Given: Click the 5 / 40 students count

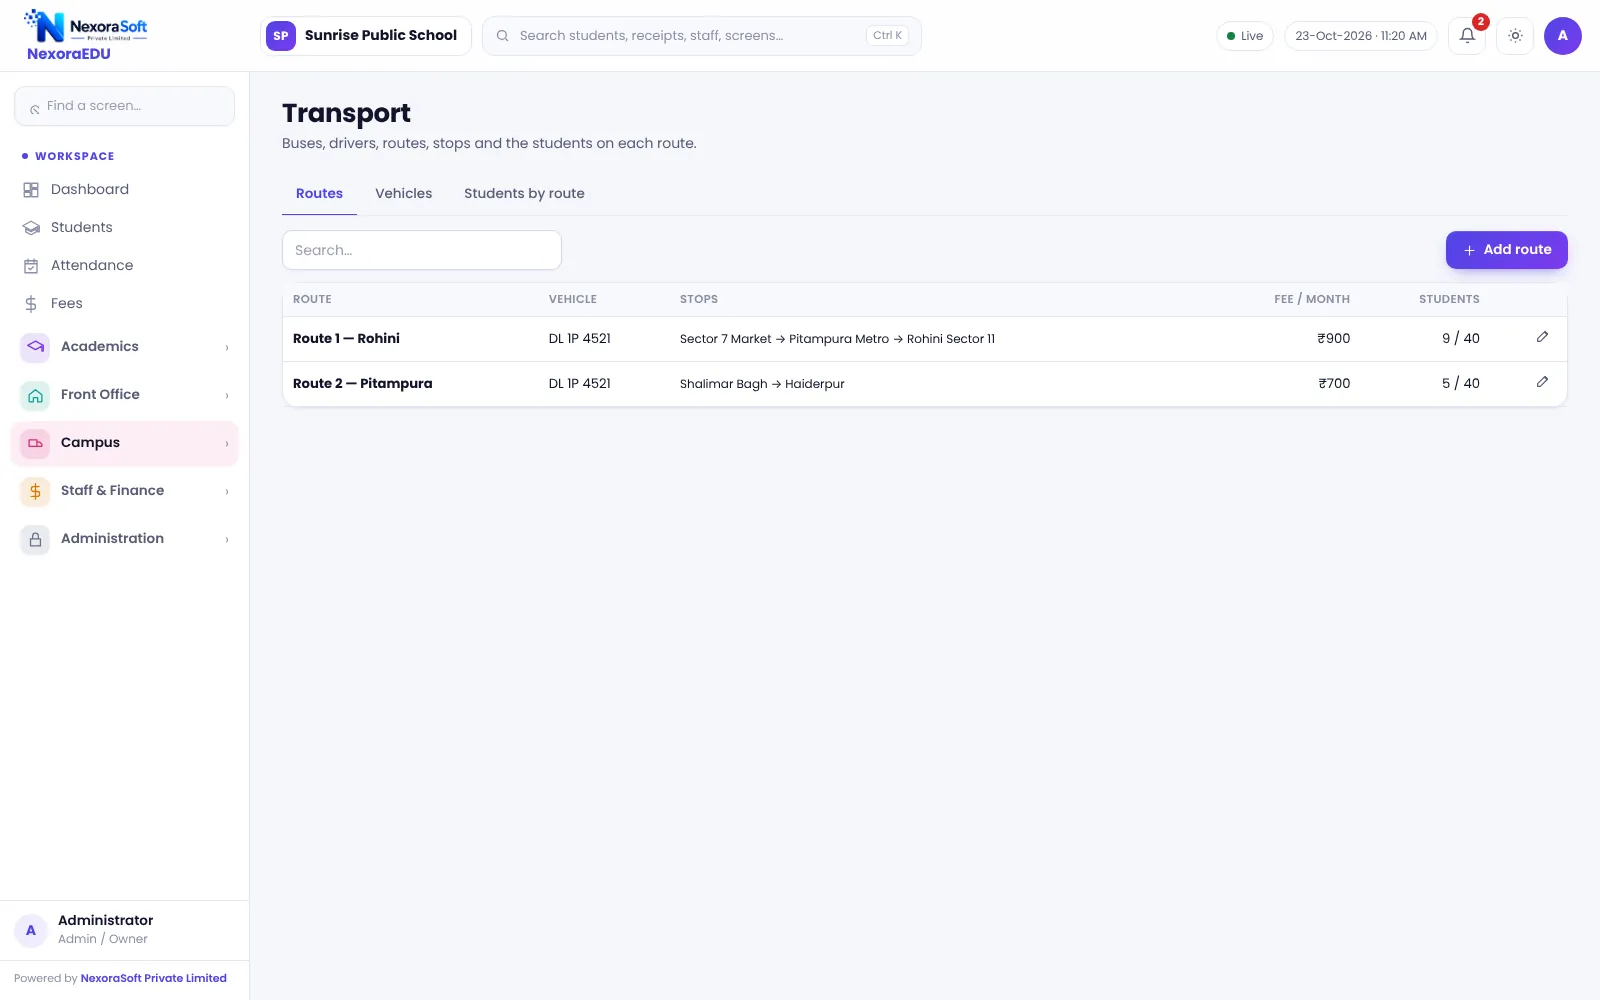Looking at the screenshot, I should coord(1460,384).
